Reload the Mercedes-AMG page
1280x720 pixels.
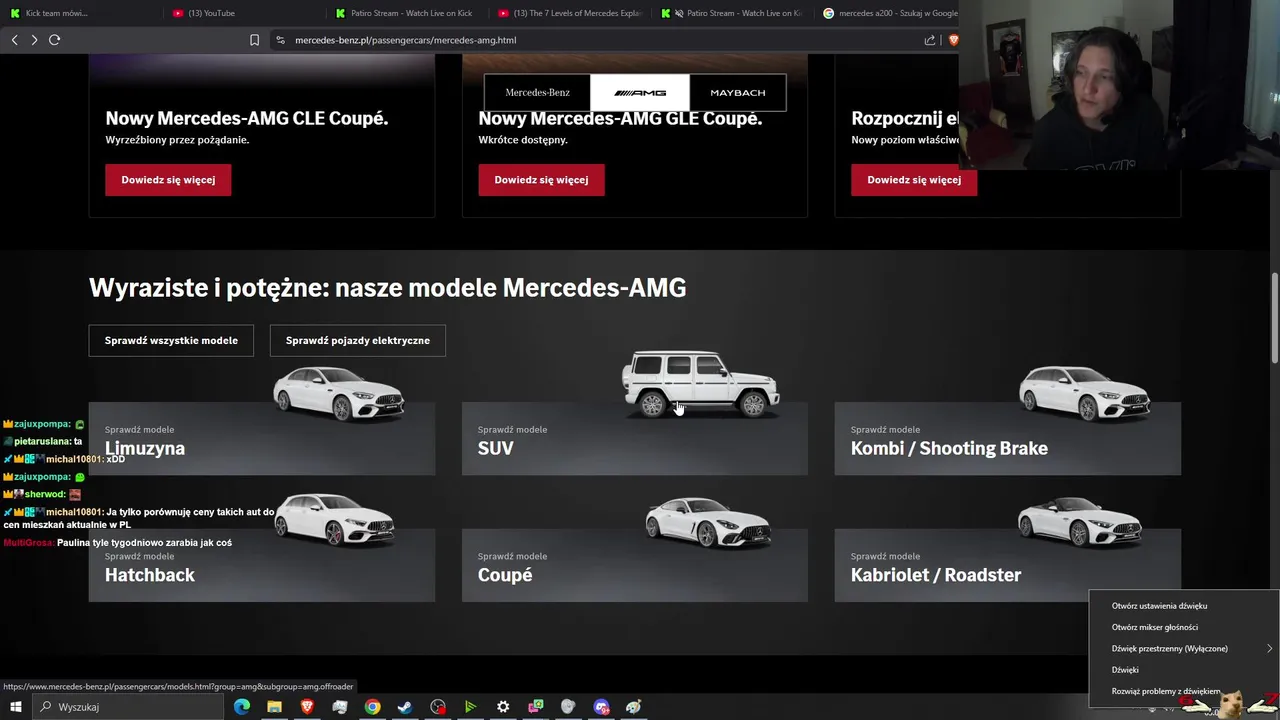click(54, 40)
